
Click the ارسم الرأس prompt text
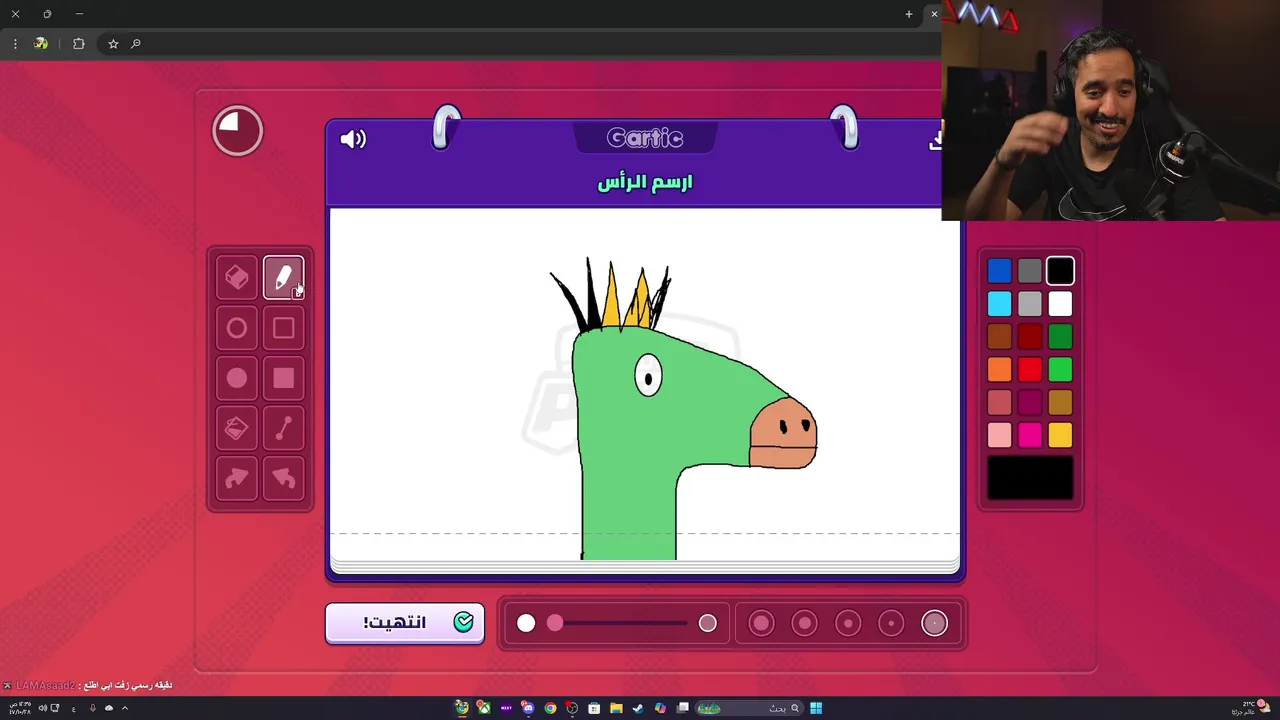(645, 182)
